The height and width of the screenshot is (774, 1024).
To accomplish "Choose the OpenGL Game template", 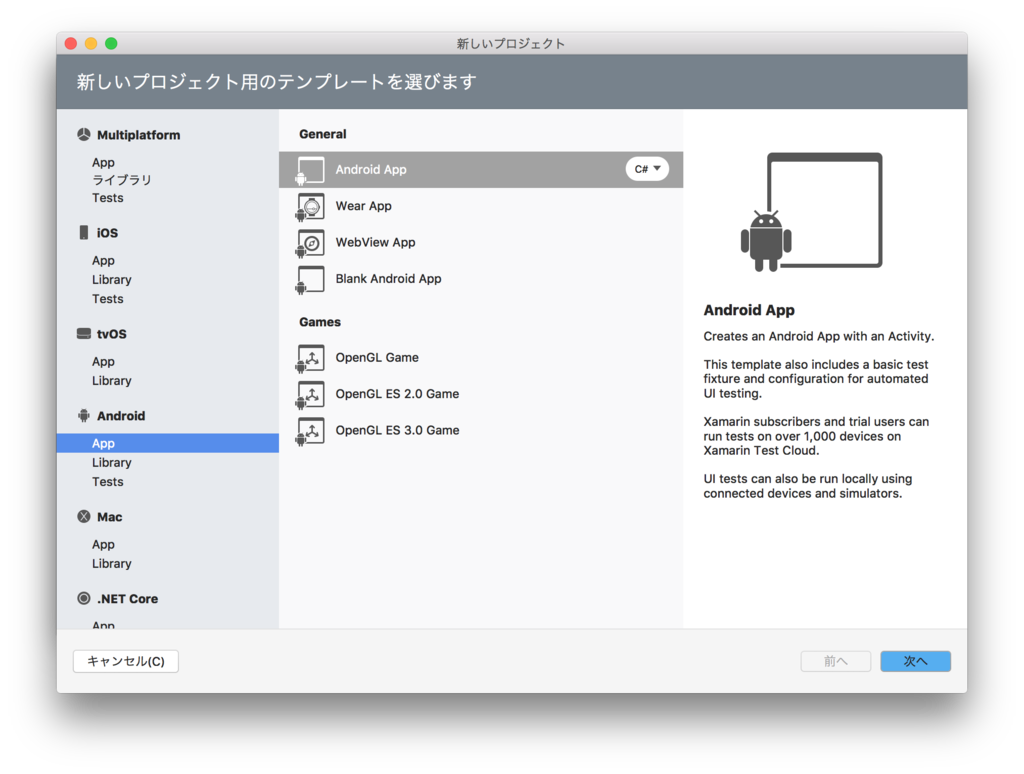I will tap(481, 357).
